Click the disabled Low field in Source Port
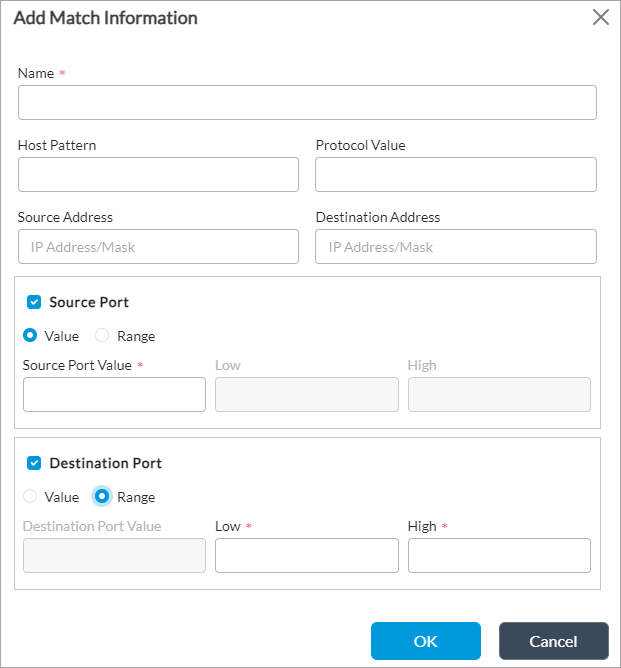This screenshot has height=668, width=621. pyautogui.click(x=306, y=395)
